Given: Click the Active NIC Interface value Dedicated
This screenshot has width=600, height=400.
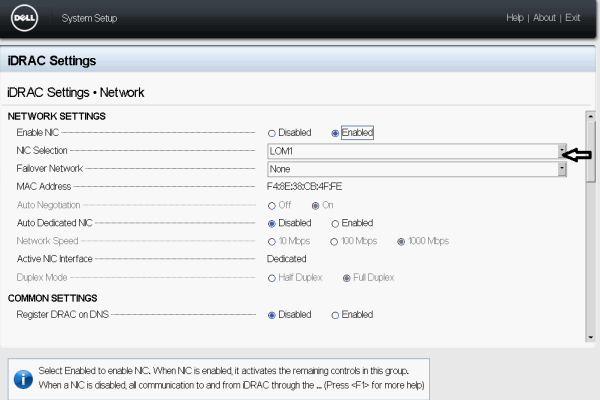Looking at the screenshot, I should pyautogui.click(x=287, y=259).
